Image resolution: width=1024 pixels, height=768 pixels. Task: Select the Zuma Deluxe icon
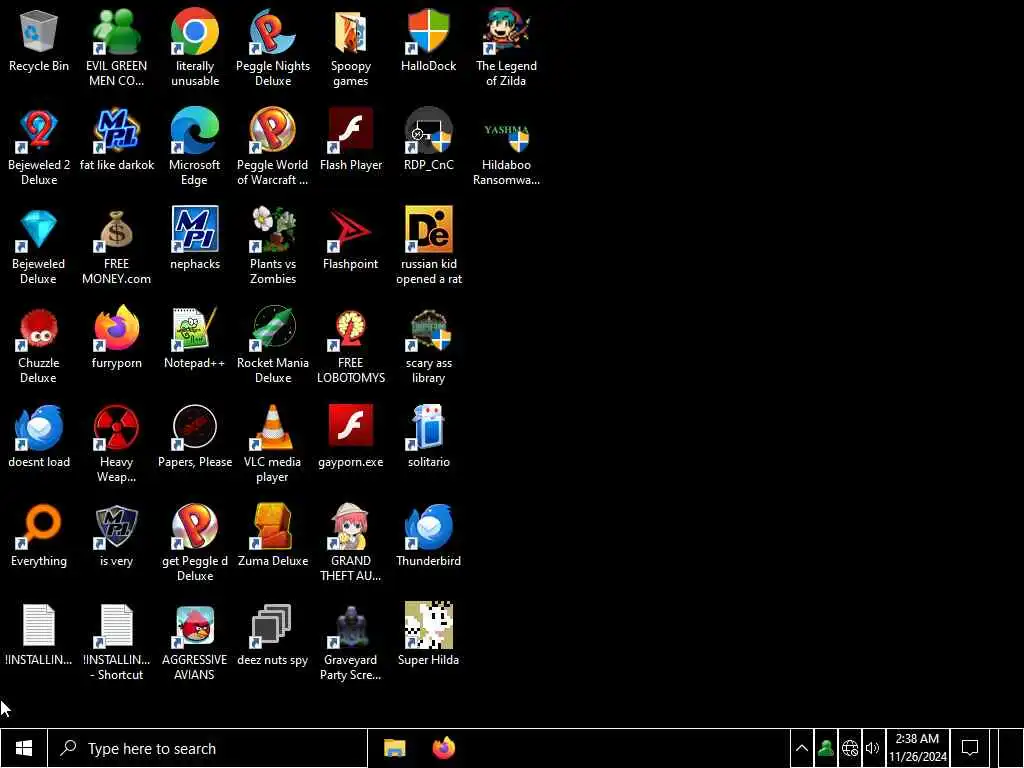coord(272,526)
